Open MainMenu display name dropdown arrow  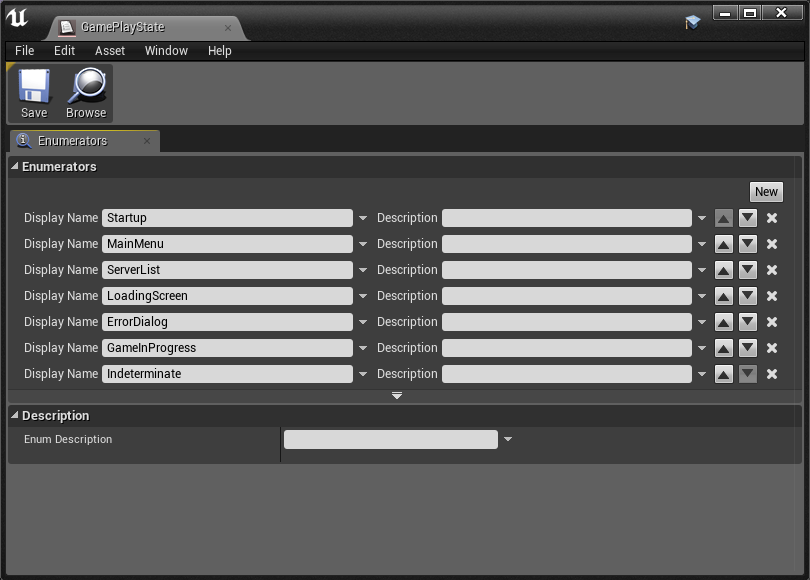(363, 244)
